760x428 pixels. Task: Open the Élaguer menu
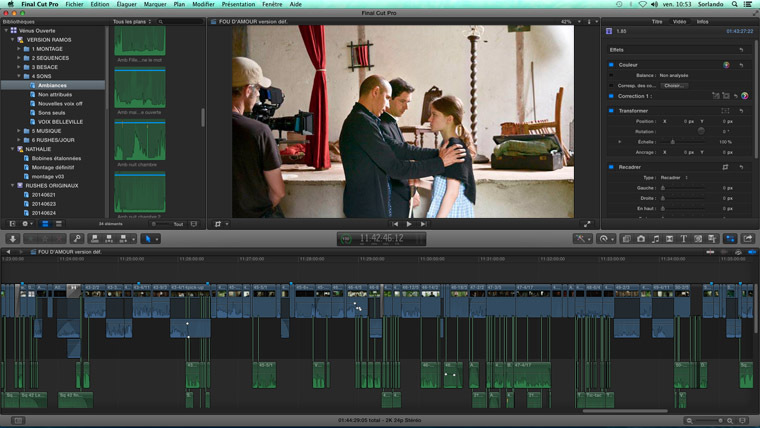tap(127, 4)
